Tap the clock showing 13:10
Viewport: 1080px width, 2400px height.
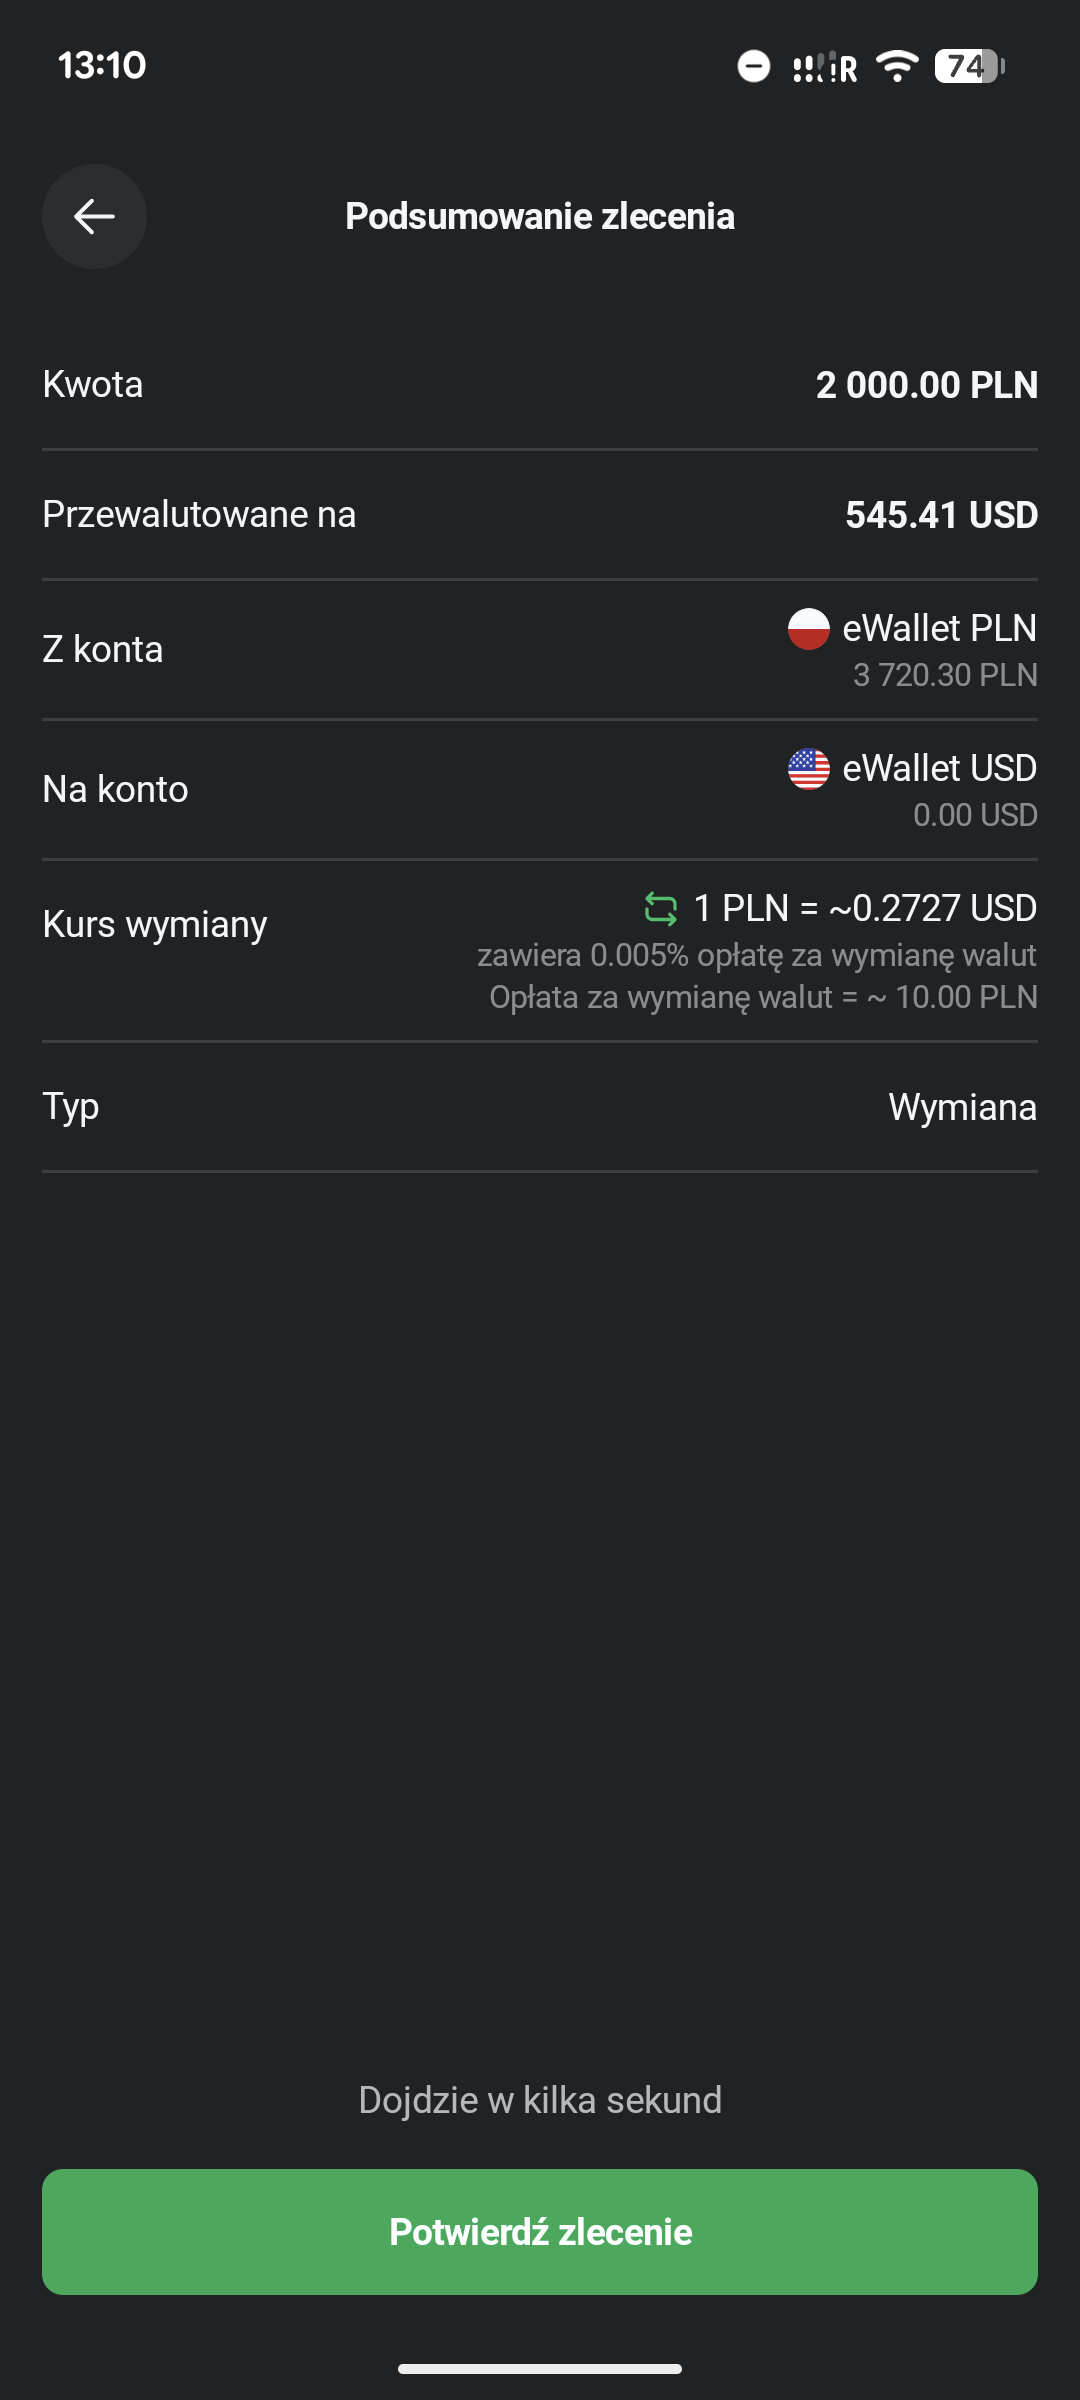point(102,66)
